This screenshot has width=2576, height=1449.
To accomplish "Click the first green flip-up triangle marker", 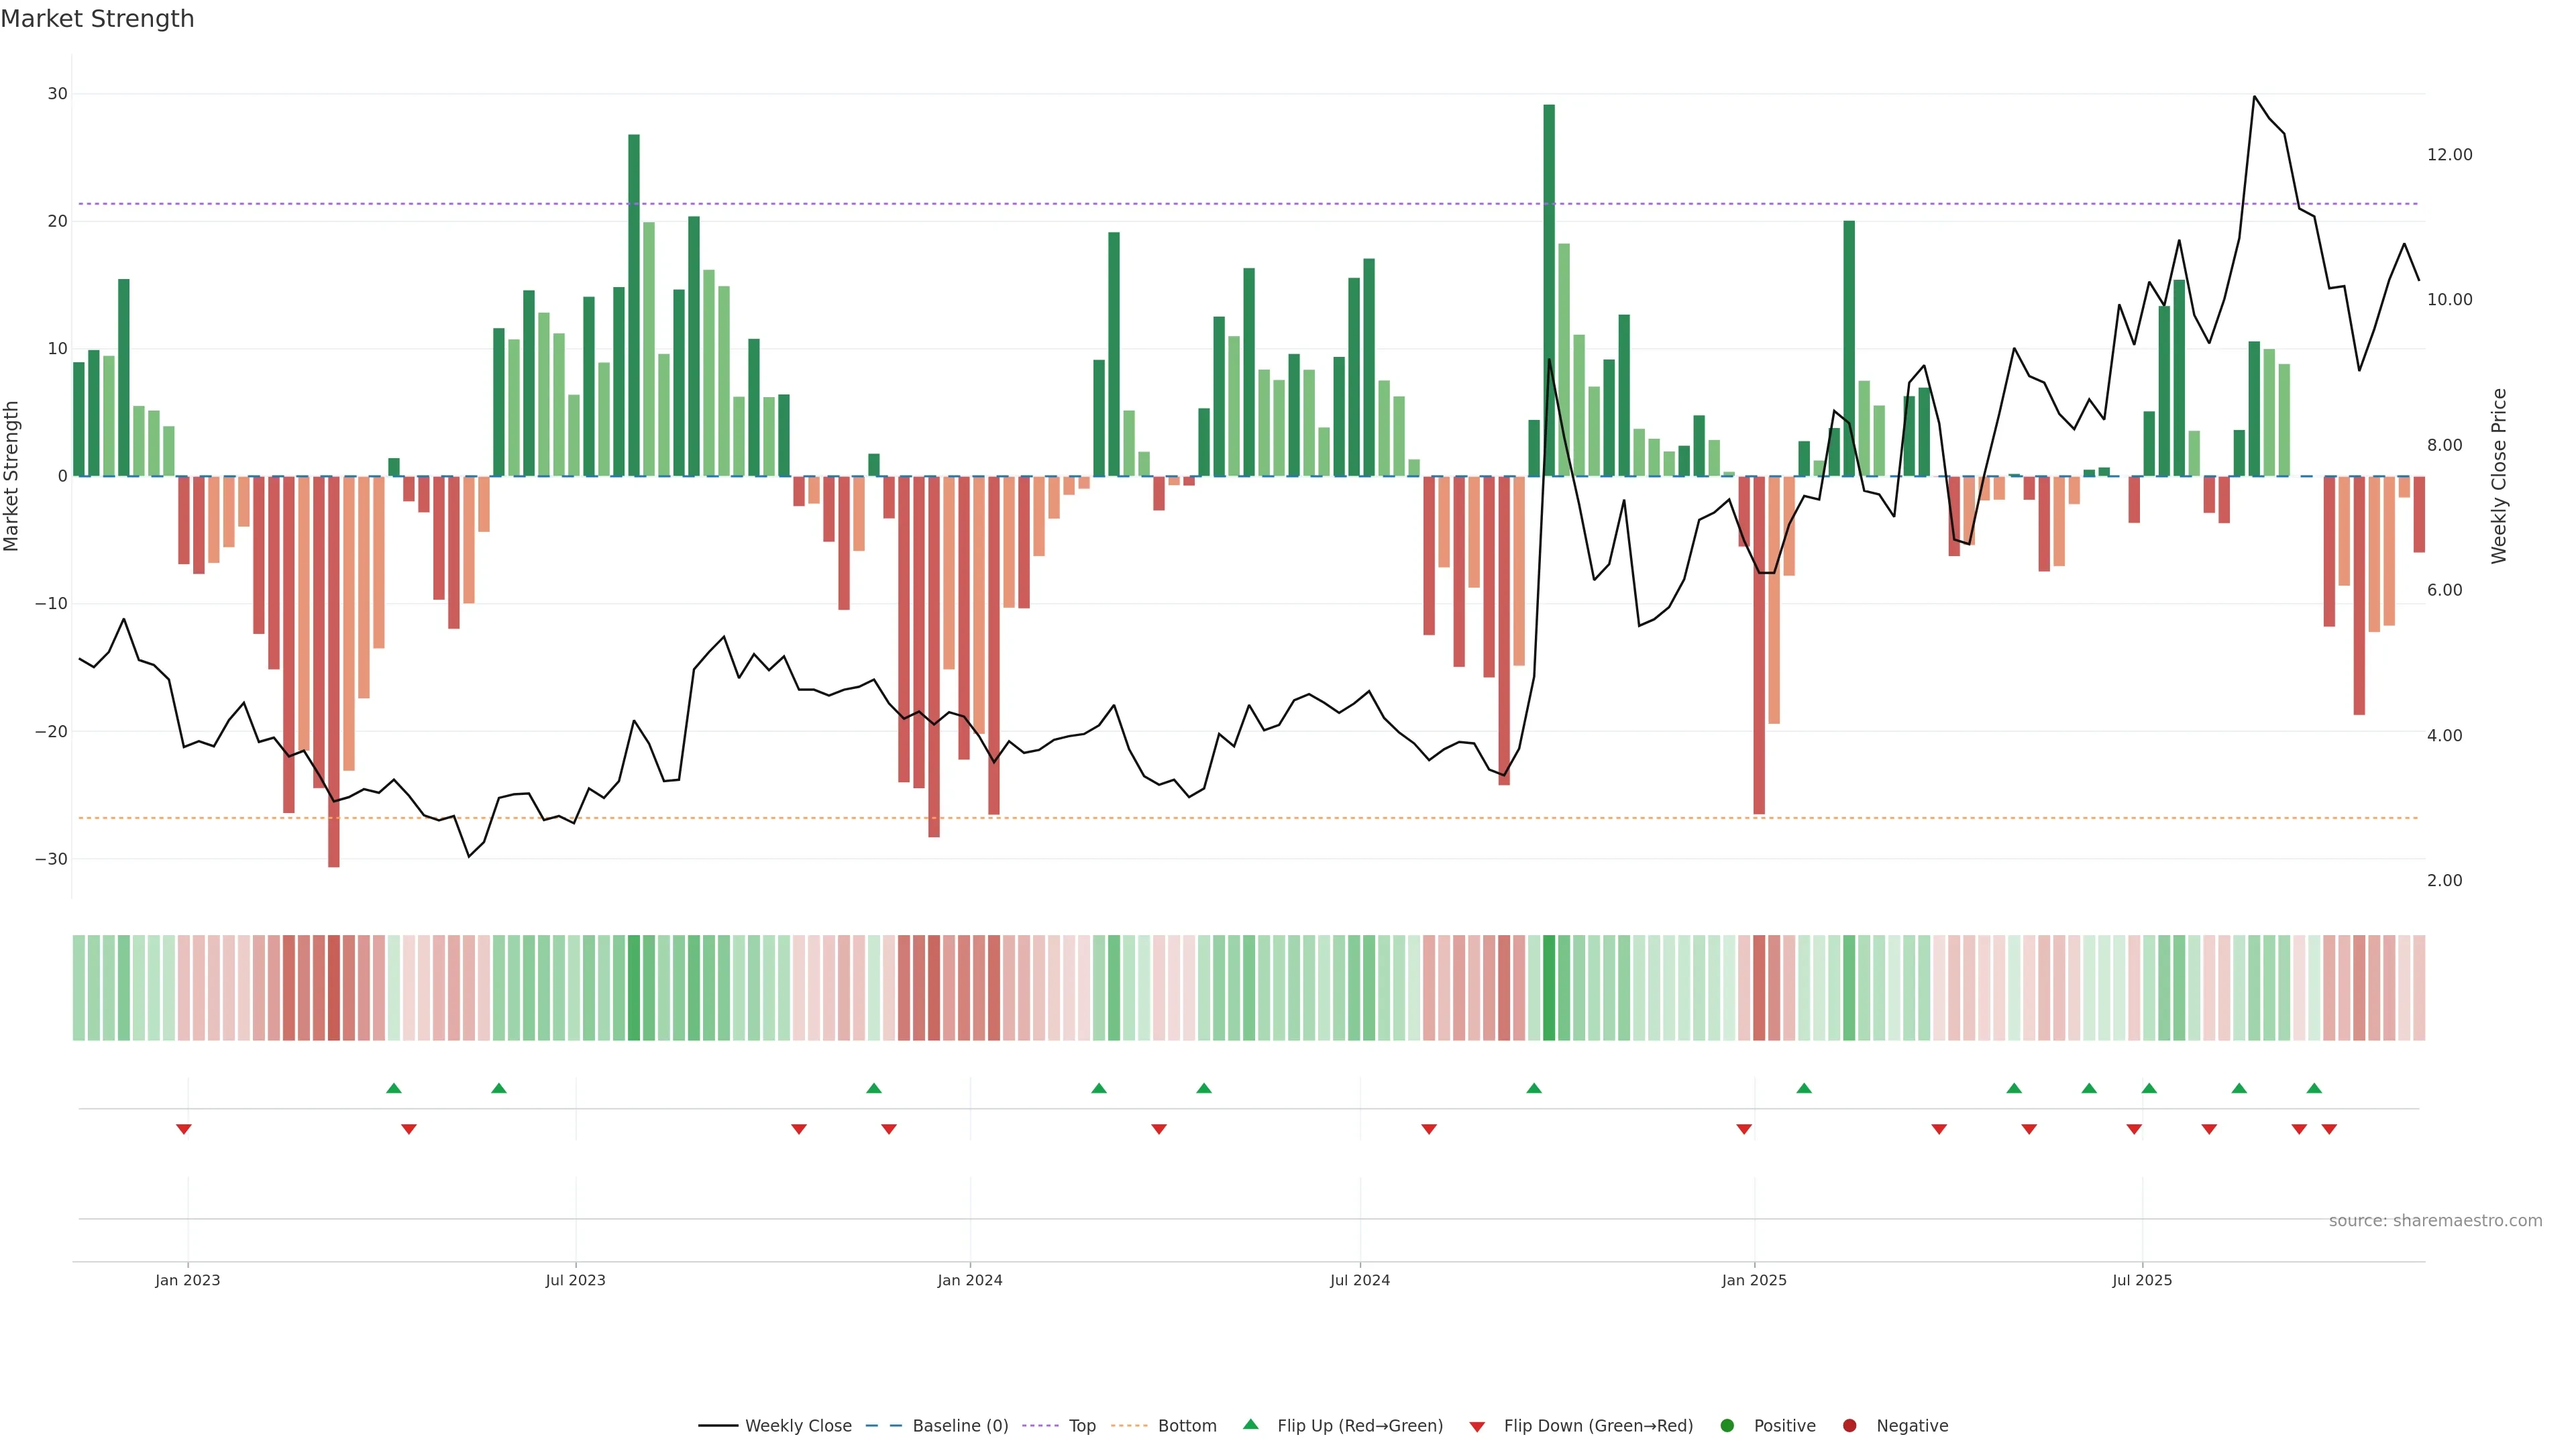I will coord(394,1088).
